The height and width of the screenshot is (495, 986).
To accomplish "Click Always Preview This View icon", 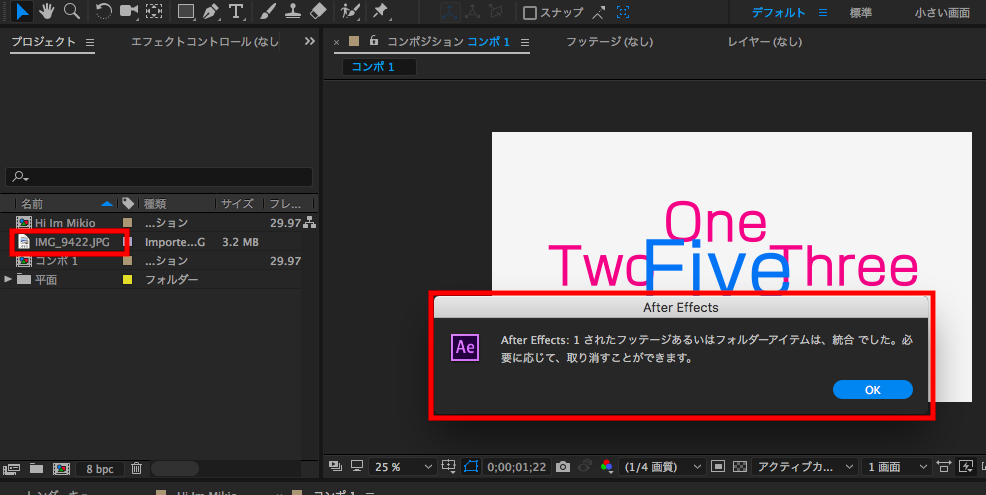I will point(335,466).
